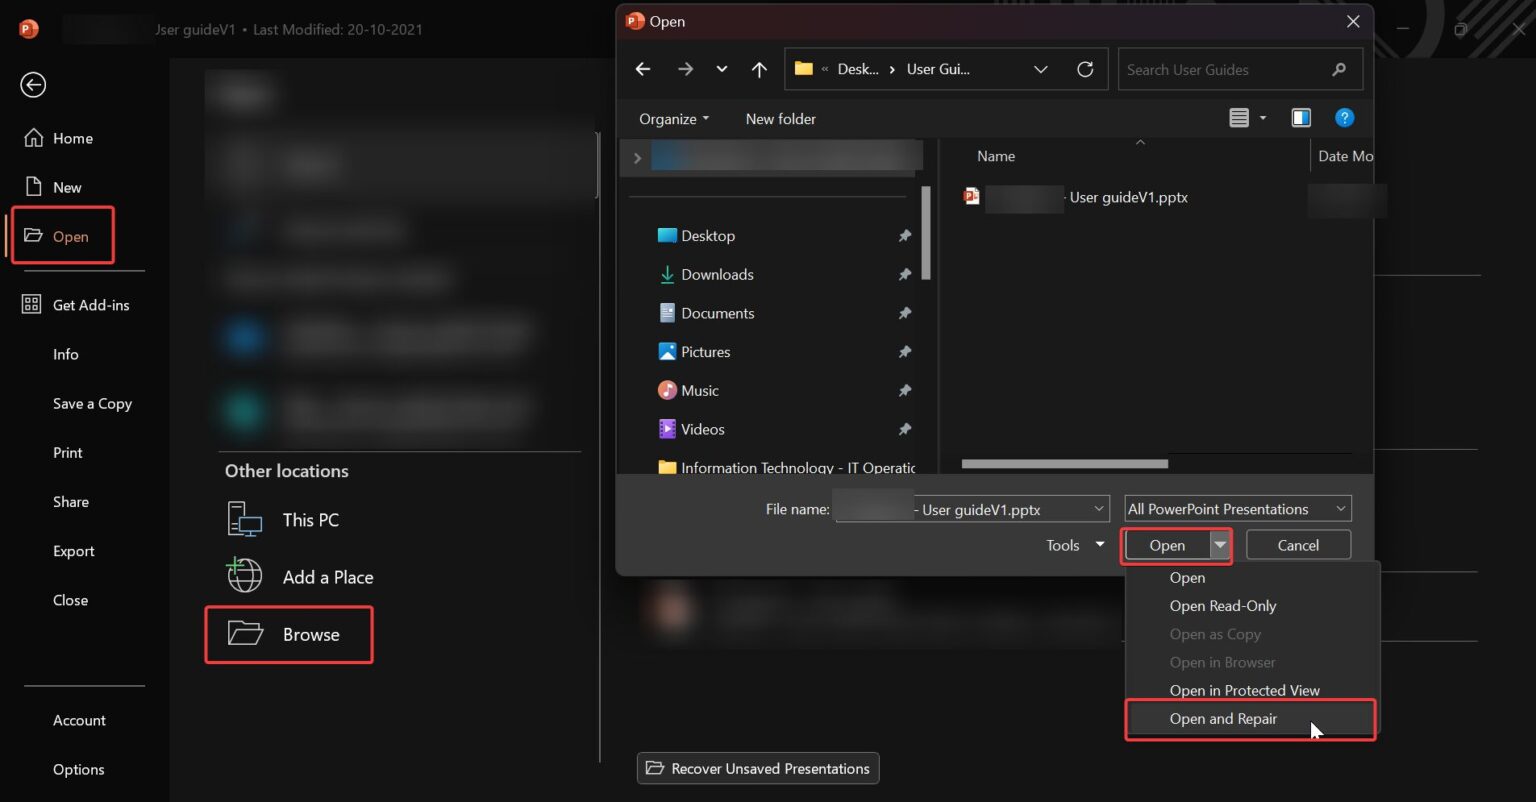Go forward in the Open dialog
This screenshot has width=1536, height=802.
point(685,69)
